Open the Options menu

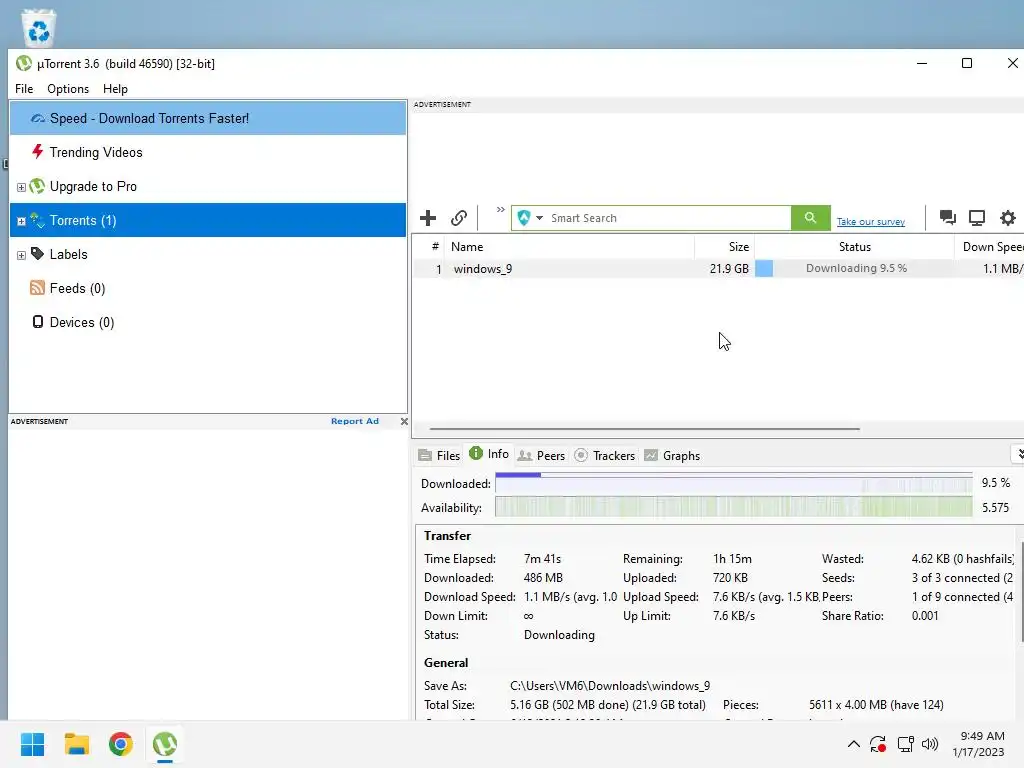(68, 89)
